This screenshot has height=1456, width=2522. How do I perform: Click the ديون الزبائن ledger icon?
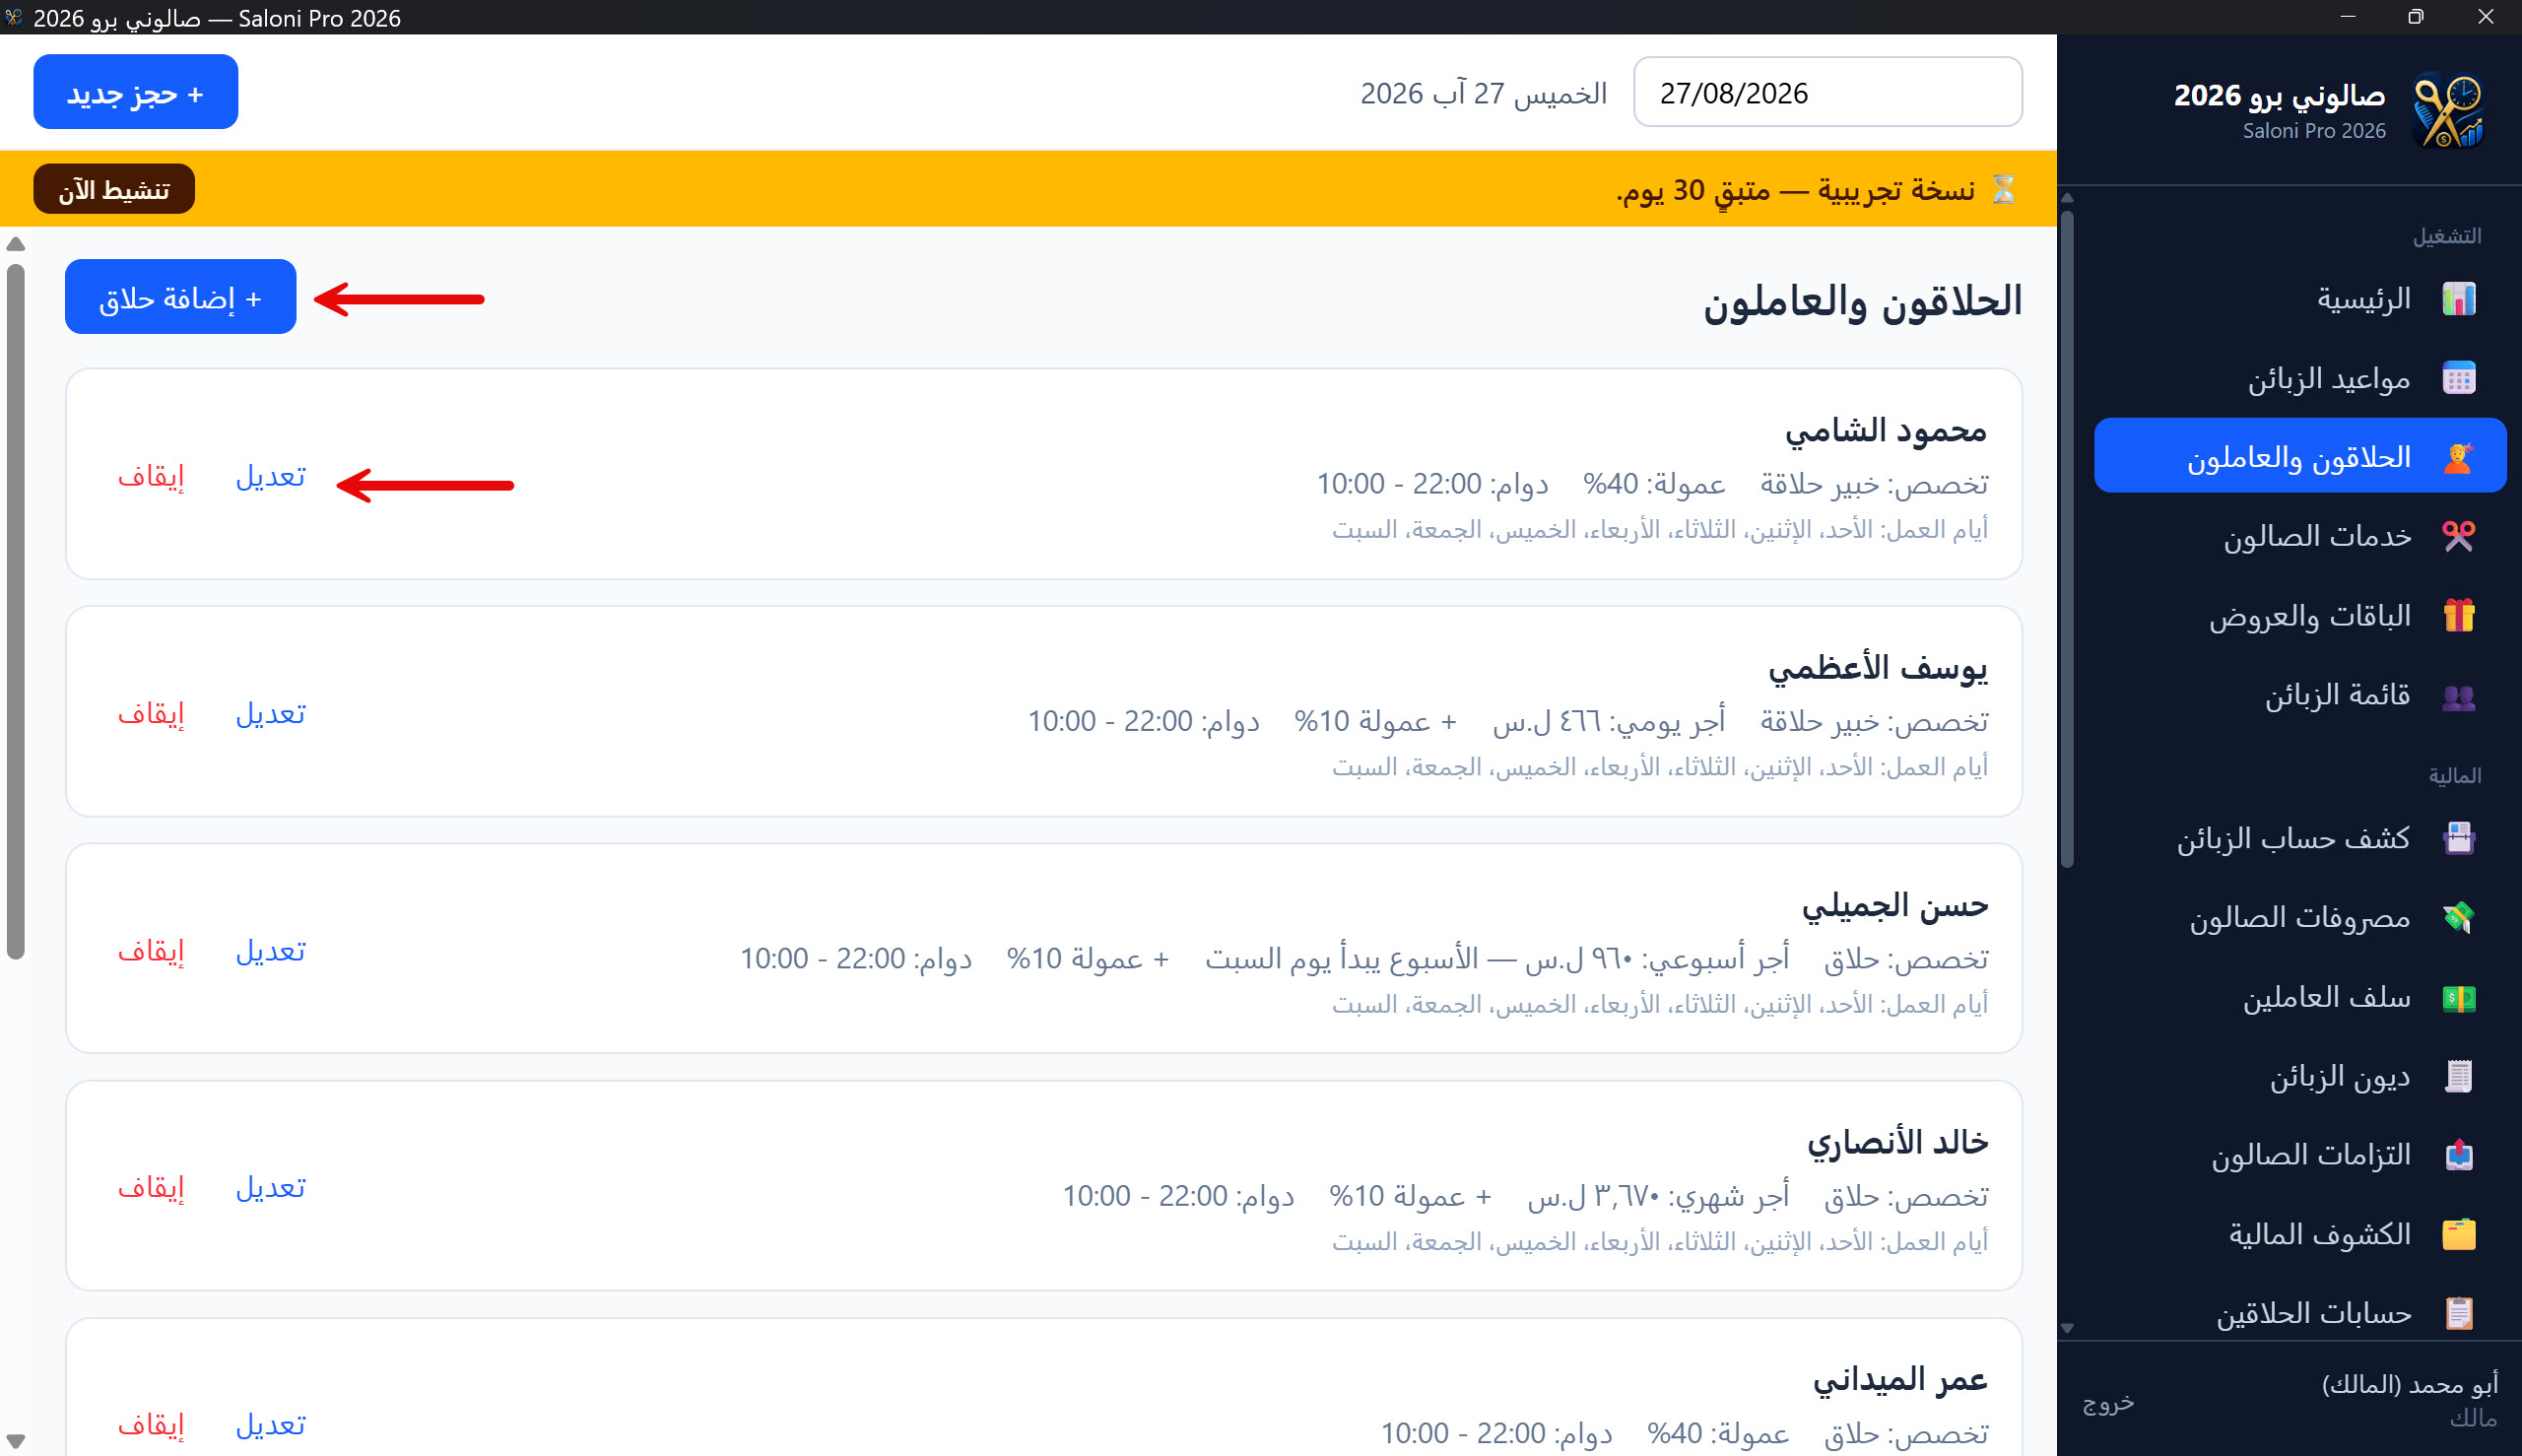tap(2459, 1076)
